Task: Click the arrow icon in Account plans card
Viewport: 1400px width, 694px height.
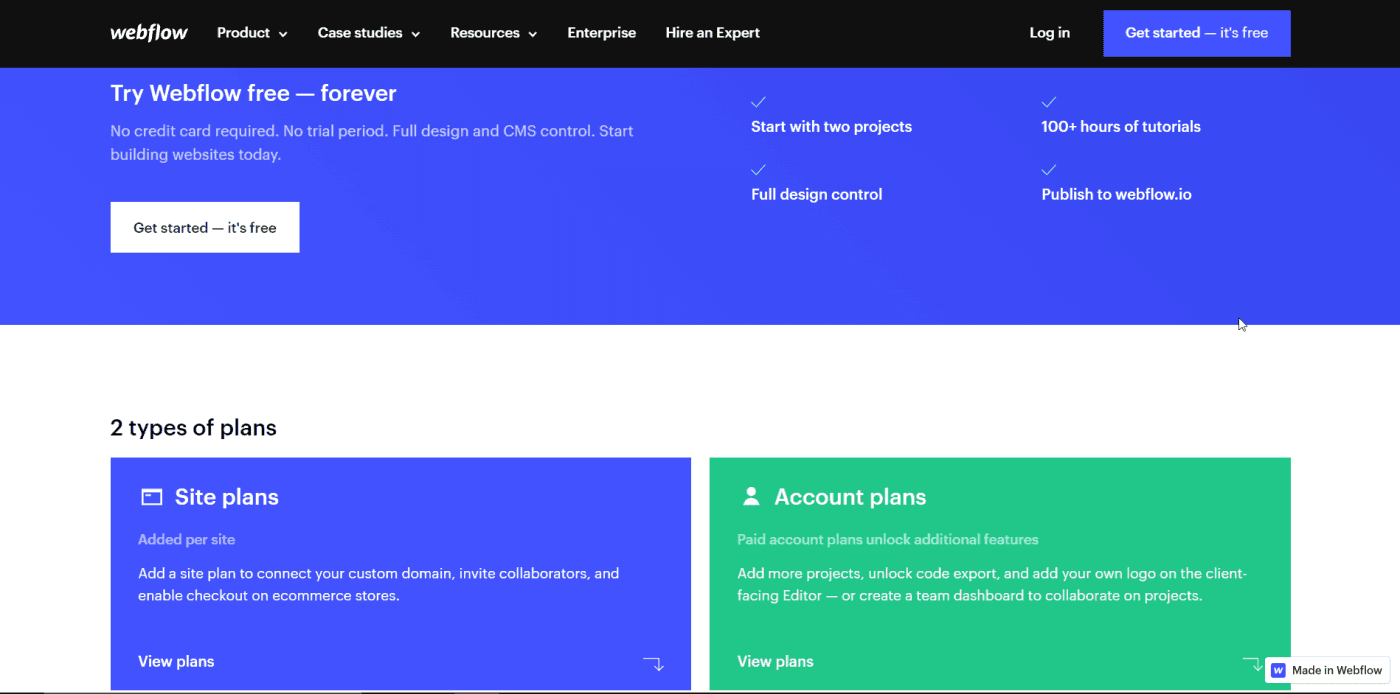Action: [1252, 663]
